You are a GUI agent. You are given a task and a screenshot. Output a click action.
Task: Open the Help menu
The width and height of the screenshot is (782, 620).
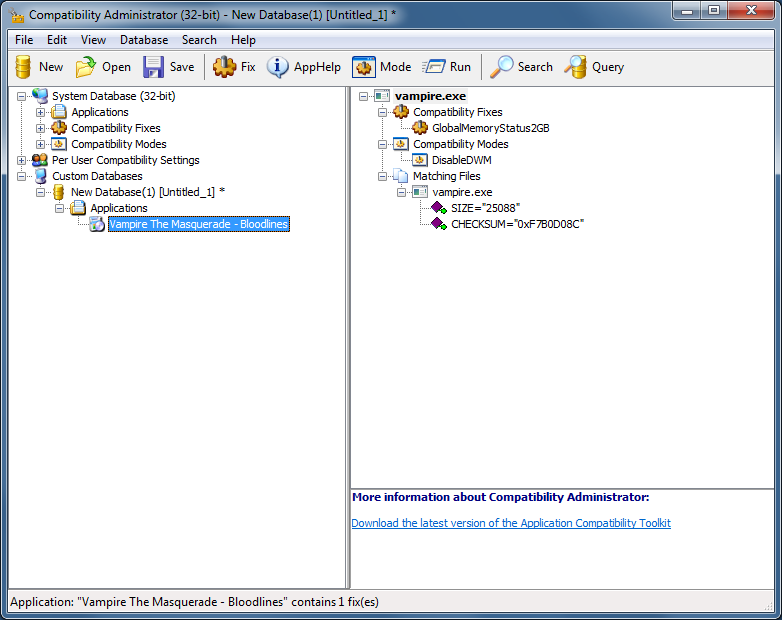coord(243,40)
